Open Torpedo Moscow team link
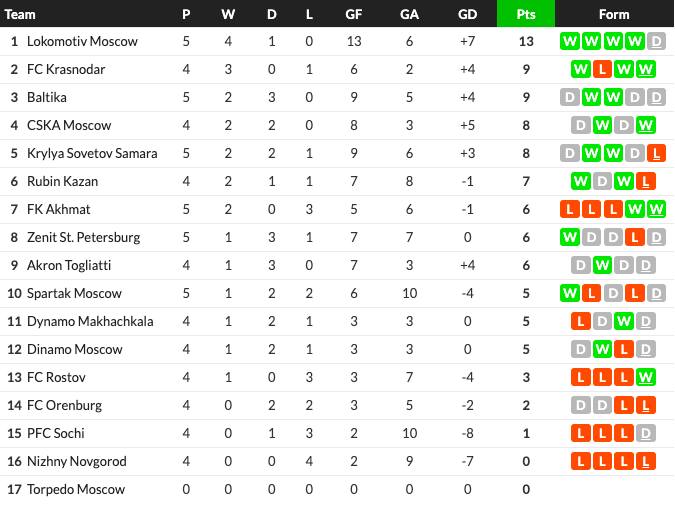Image resolution: width=675 pixels, height=510 pixels. 76,489
